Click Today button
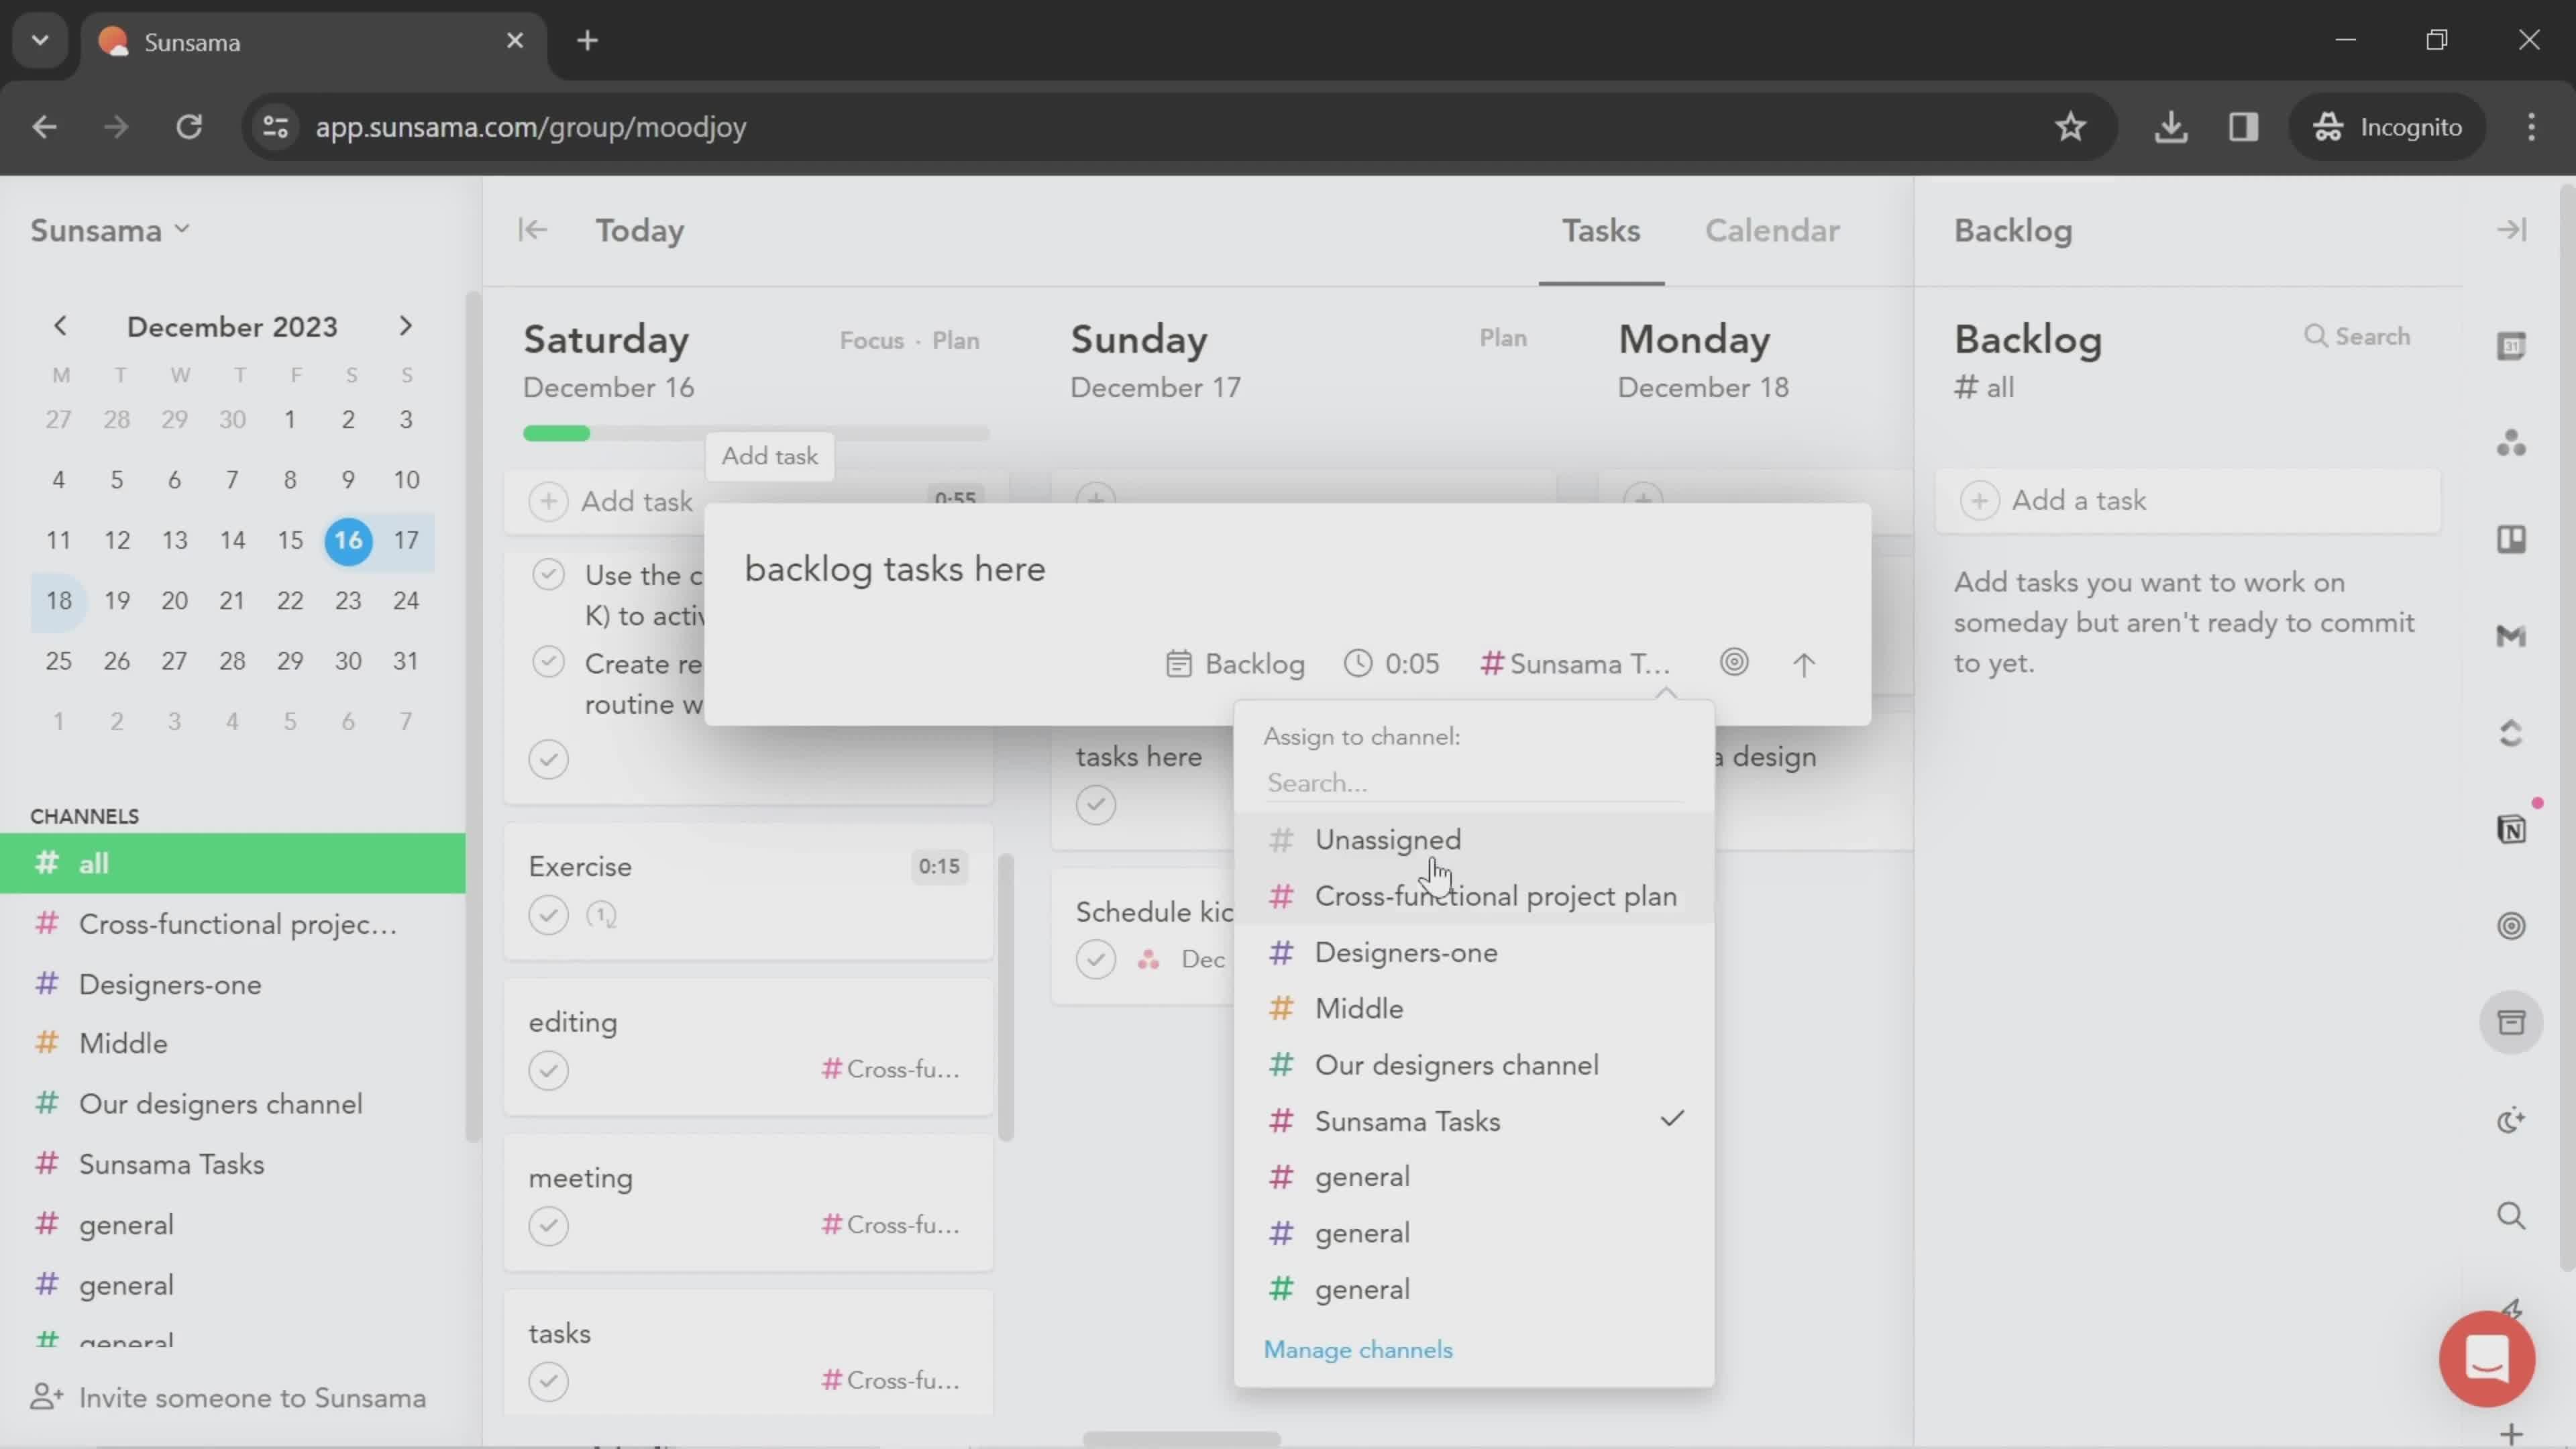This screenshot has width=2576, height=1449. pyautogui.click(x=640, y=231)
